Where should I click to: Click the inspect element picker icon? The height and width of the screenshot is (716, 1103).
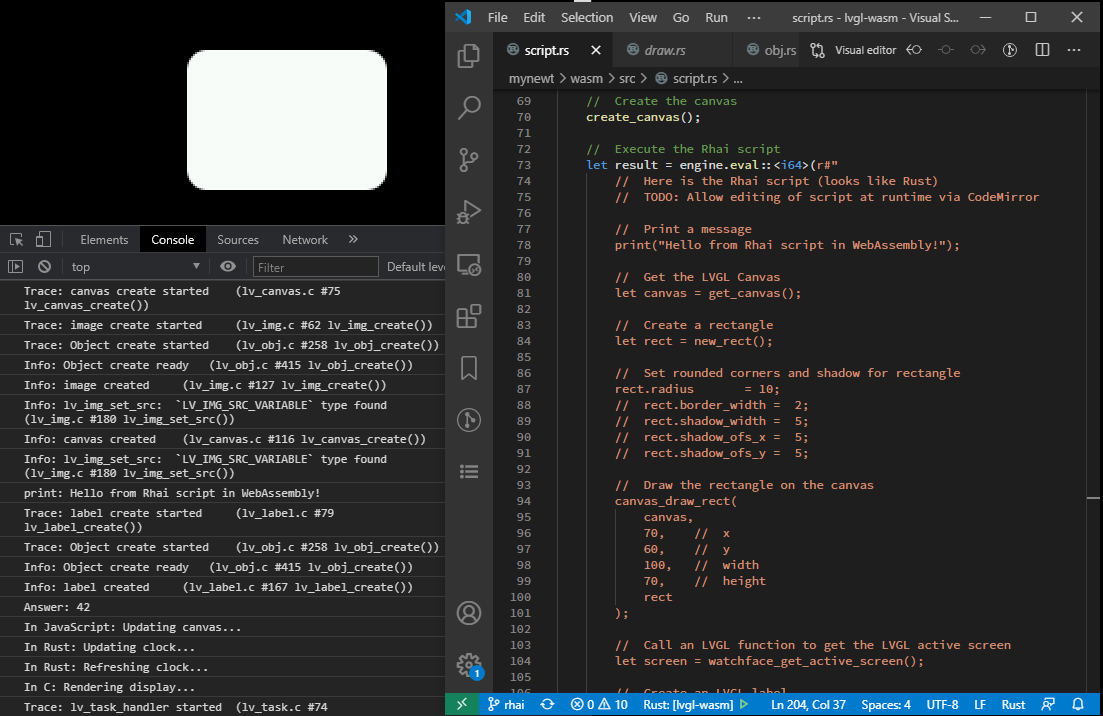coord(17,239)
